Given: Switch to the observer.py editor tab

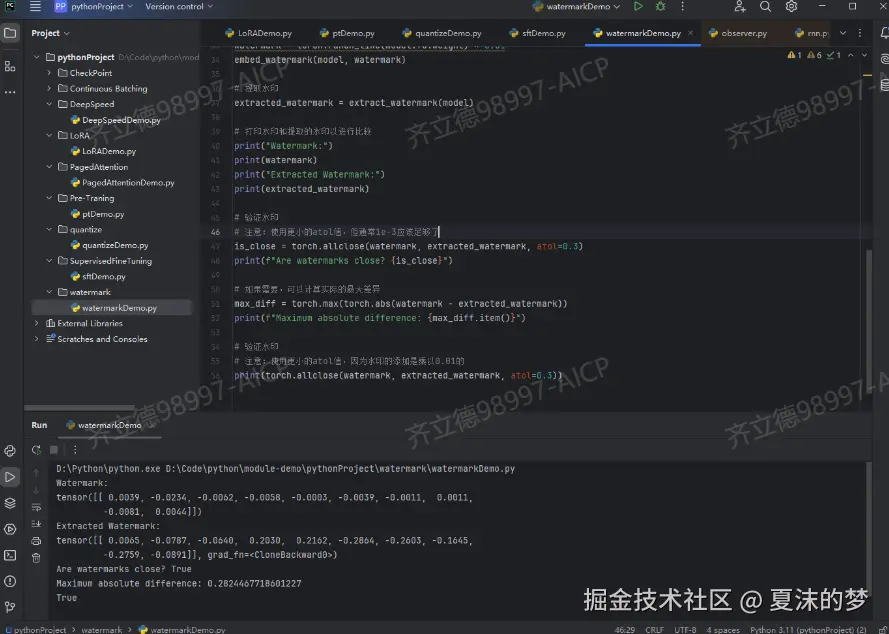Looking at the screenshot, I should (x=738, y=33).
